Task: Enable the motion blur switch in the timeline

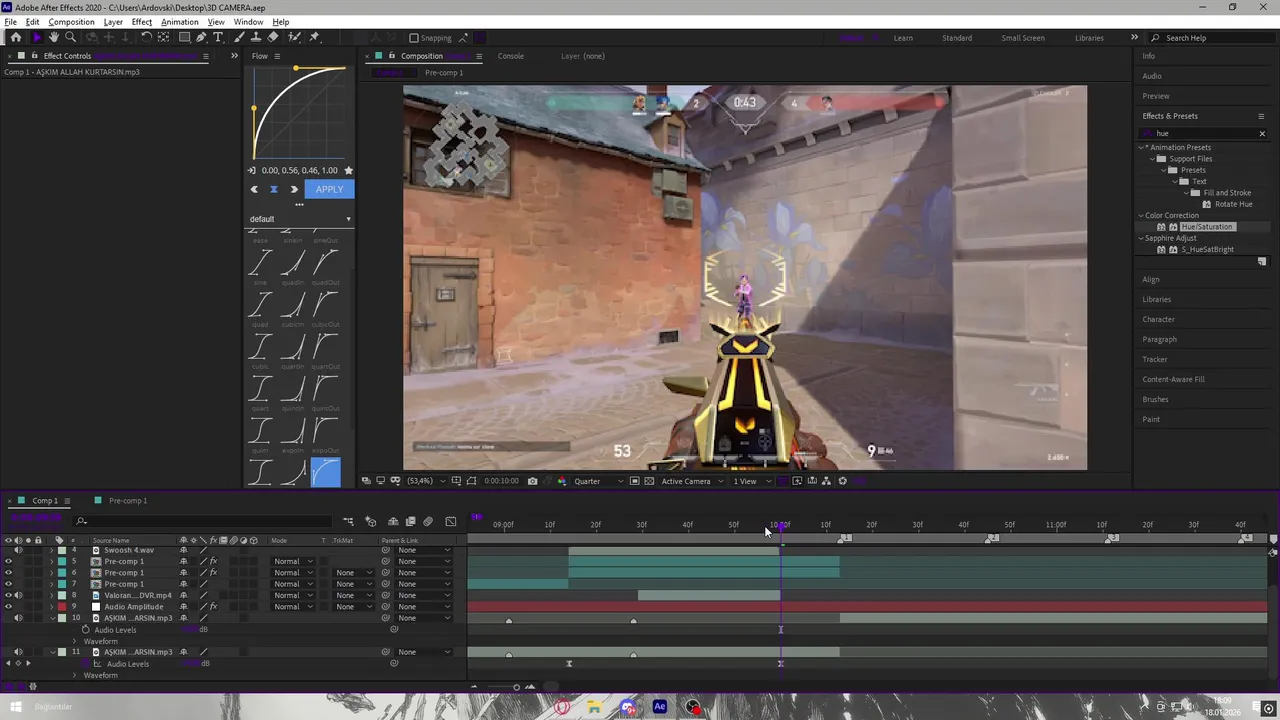Action: point(428,521)
